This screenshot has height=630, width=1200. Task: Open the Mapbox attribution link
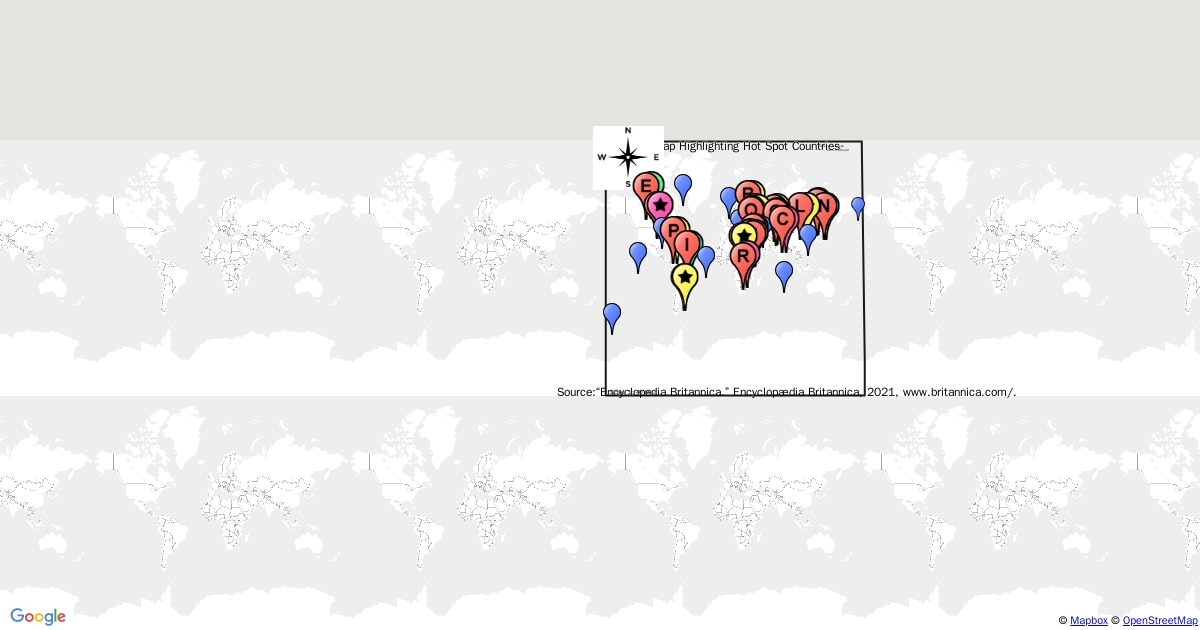click(x=1089, y=620)
